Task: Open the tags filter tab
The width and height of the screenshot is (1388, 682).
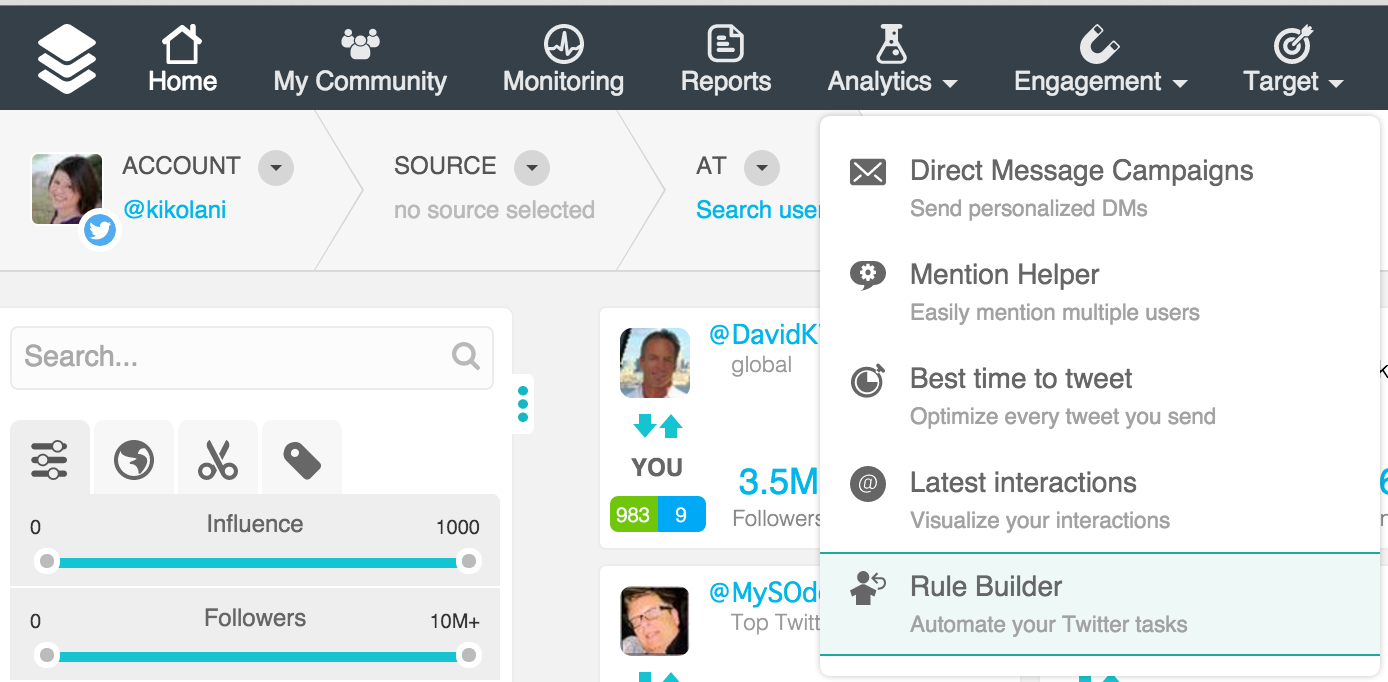Action: tap(301, 457)
